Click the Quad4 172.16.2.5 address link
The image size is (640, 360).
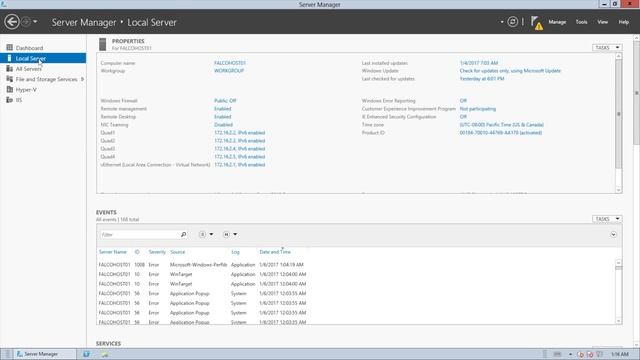[x=240, y=157]
